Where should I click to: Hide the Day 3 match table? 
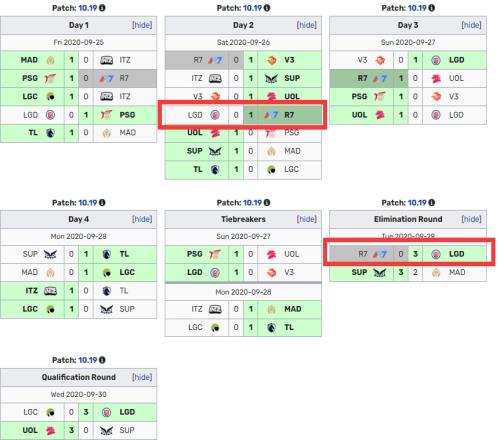click(471, 25)
